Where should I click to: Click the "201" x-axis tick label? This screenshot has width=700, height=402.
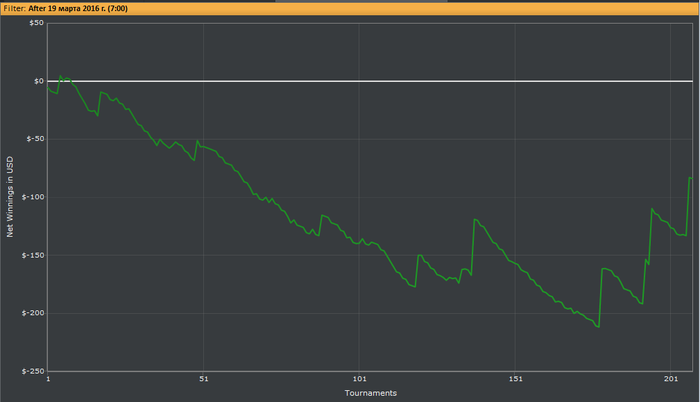[671, 379]
